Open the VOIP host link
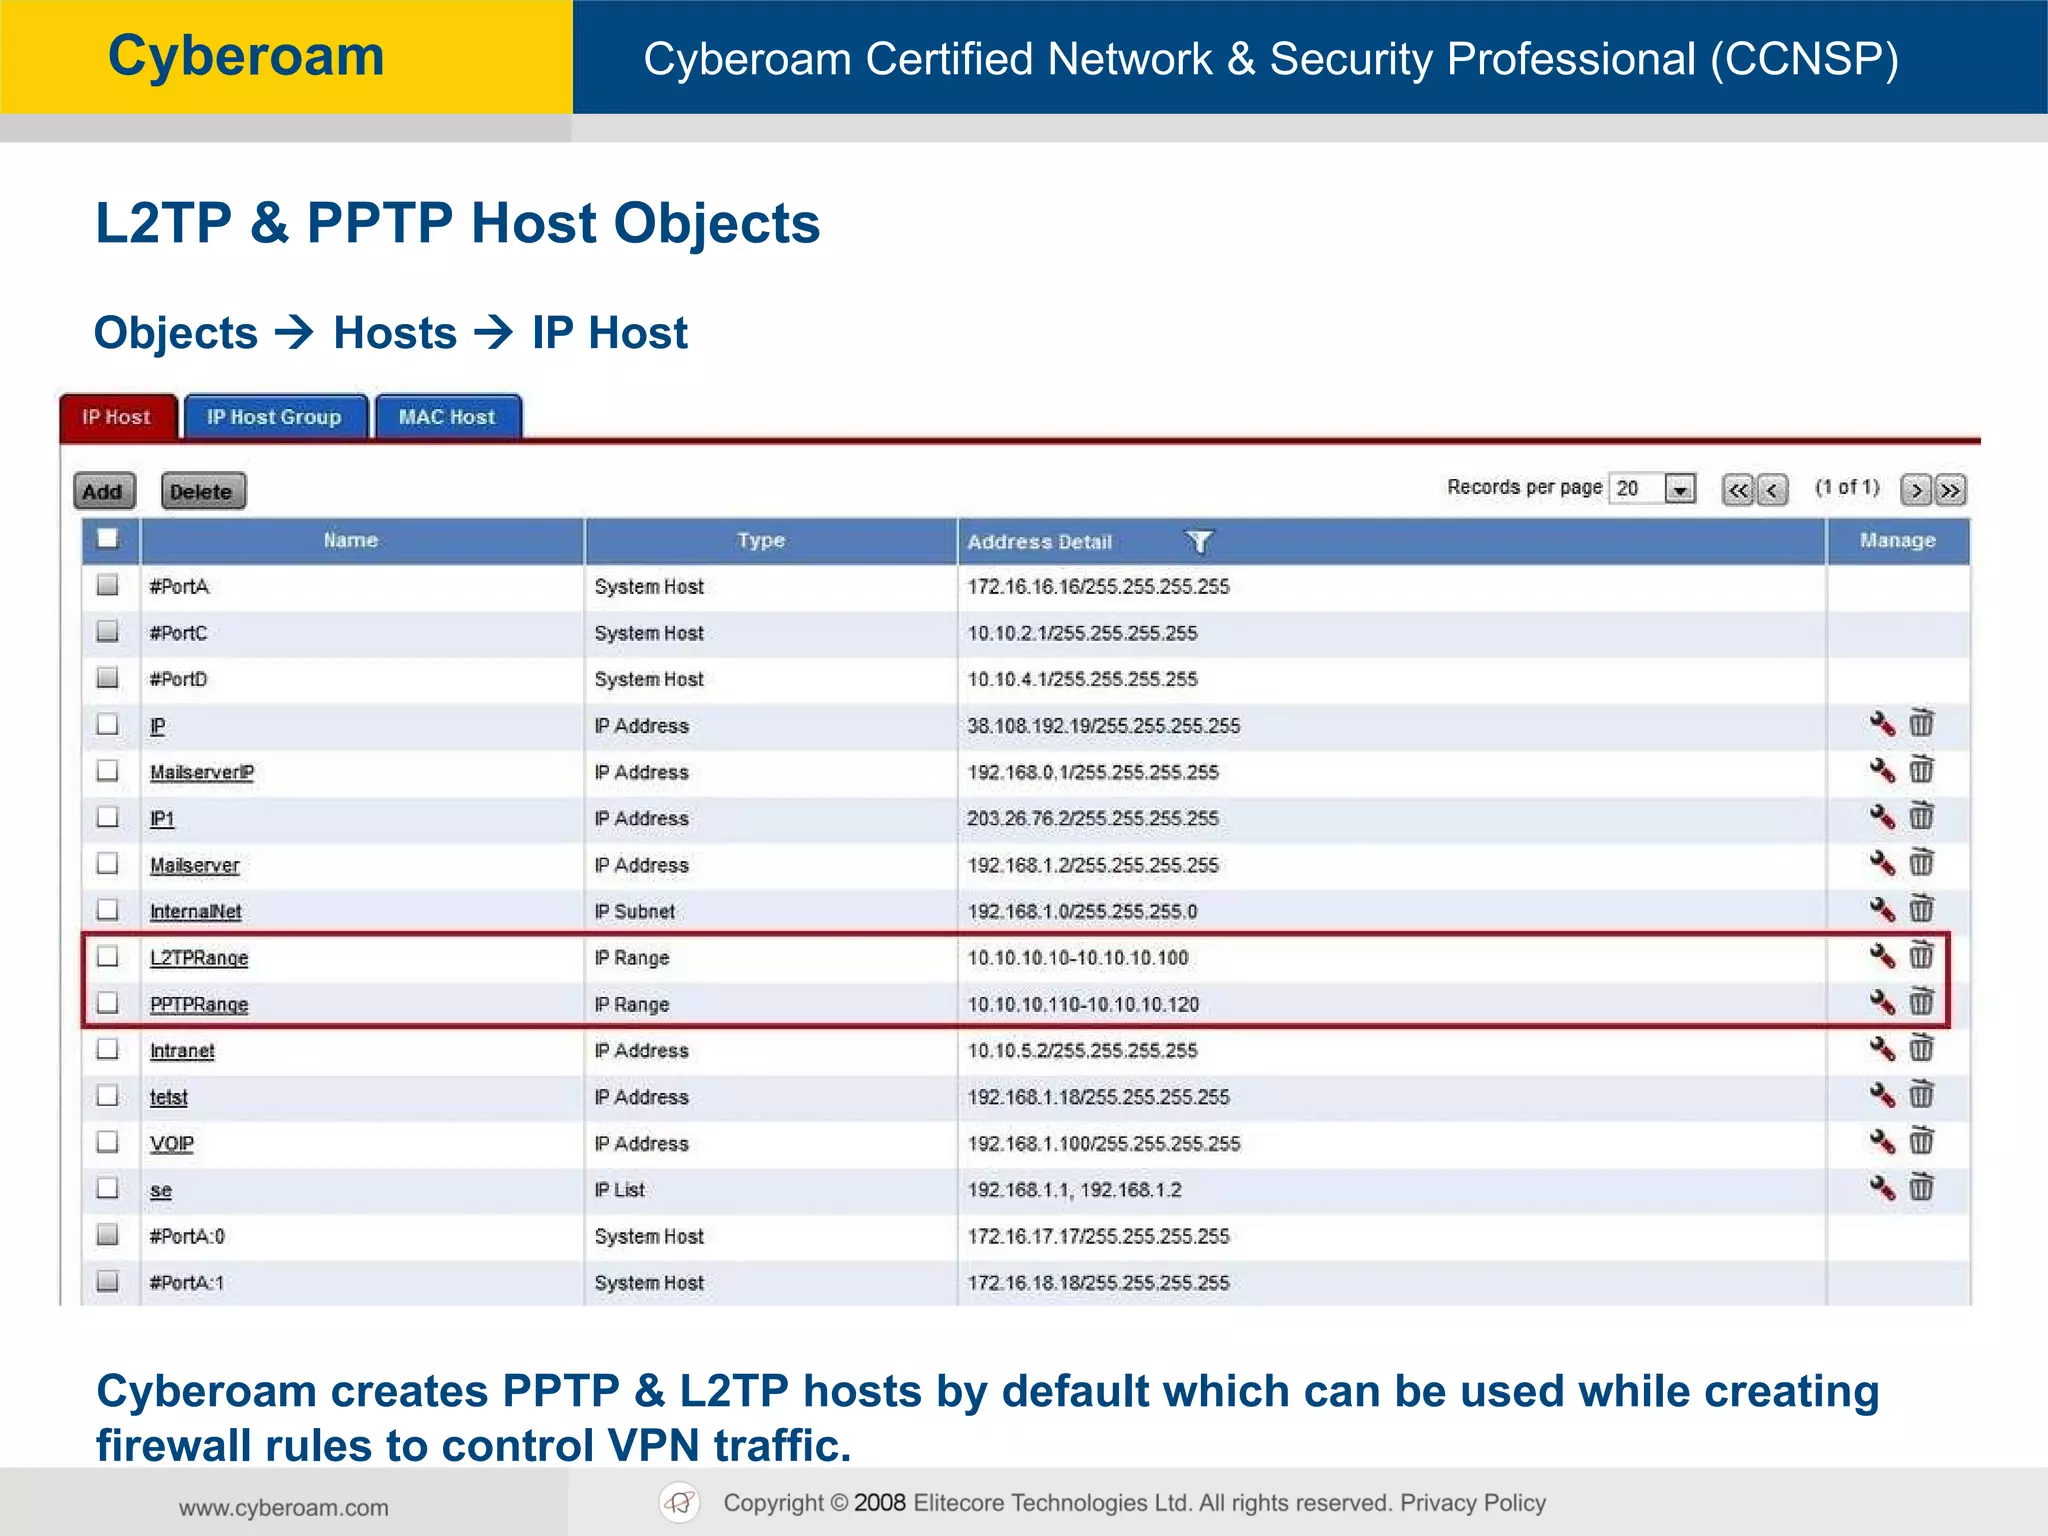The width and height of the screenshot is (2048, 1536). pos(172,1144)
